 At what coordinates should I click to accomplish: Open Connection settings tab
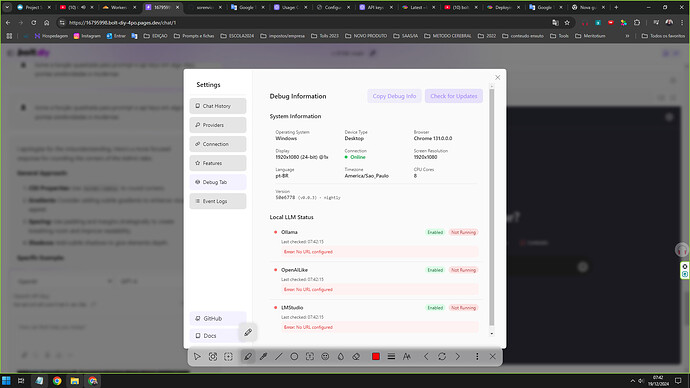click(218, 144)
